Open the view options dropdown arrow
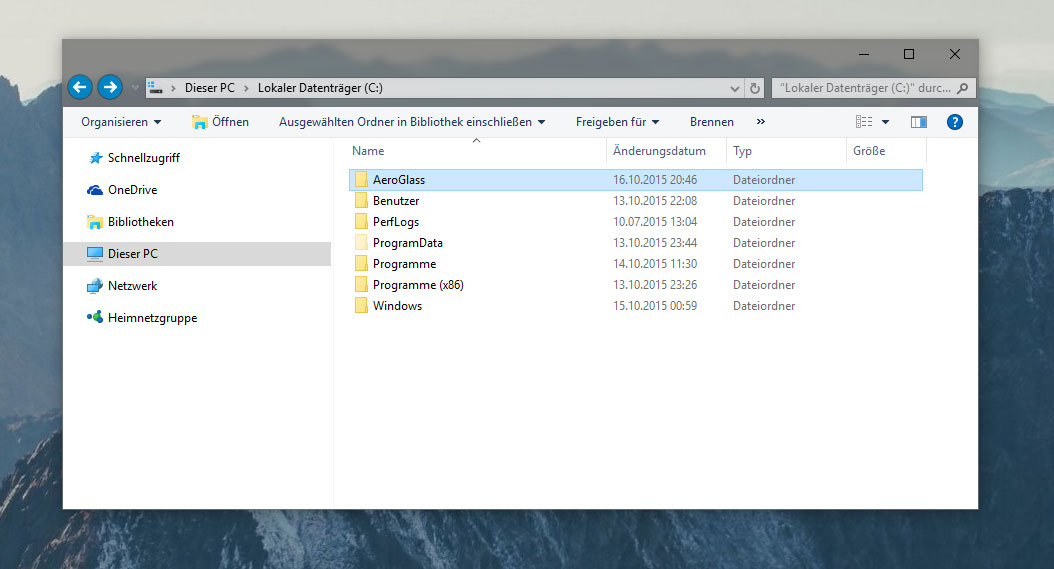The image size is (1054, 569). click(885, 122)
